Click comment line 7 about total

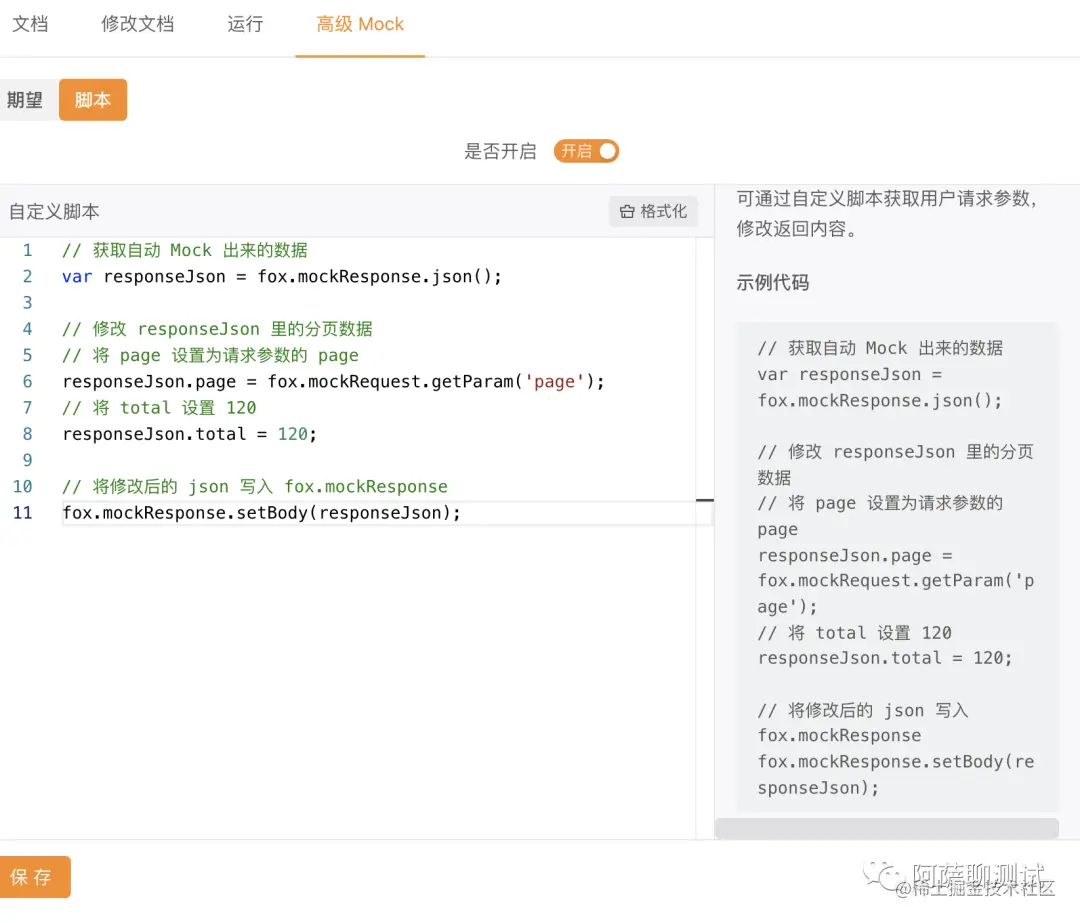(x=159, y=408)
